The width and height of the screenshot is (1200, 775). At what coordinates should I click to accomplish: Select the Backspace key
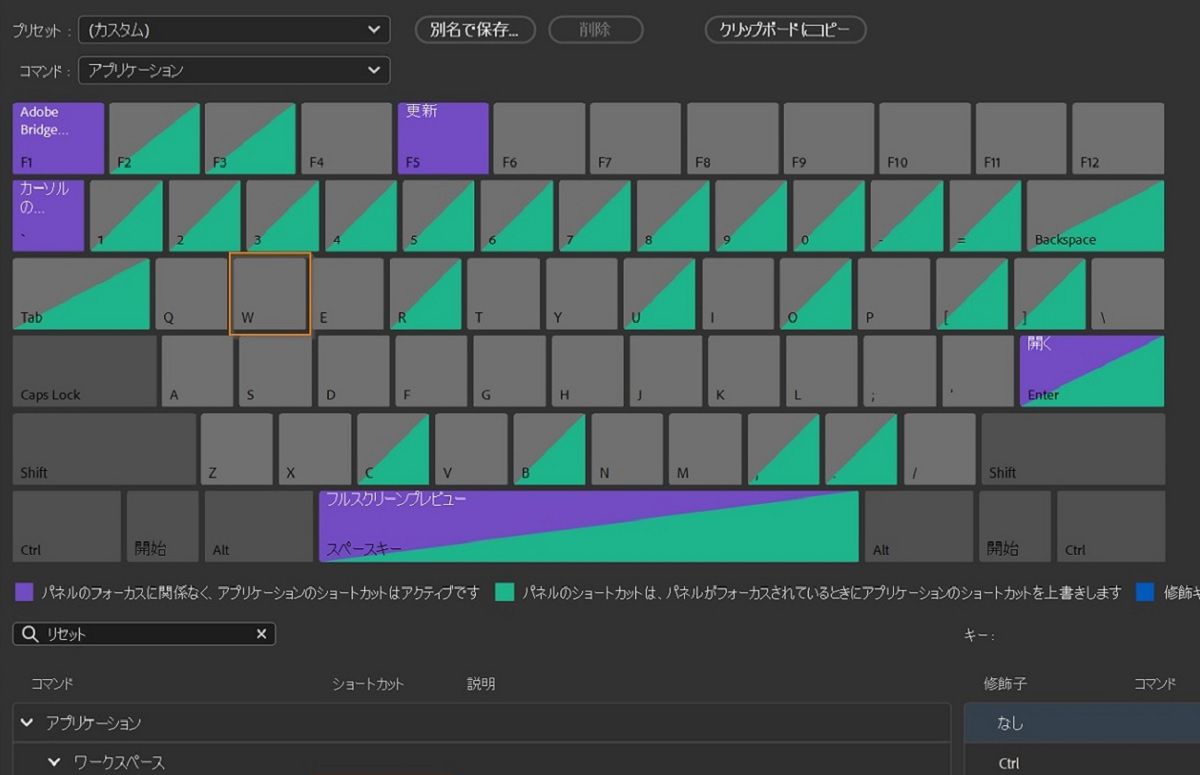[1095, 215]
